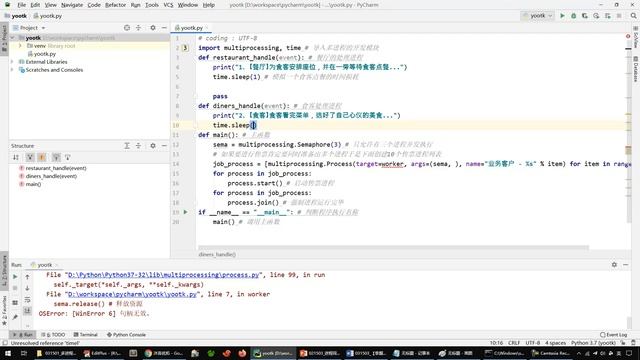Toggle layout restore icon in Run sidebar
Screen dimensions: 640x360
click(x=15, y=302)
